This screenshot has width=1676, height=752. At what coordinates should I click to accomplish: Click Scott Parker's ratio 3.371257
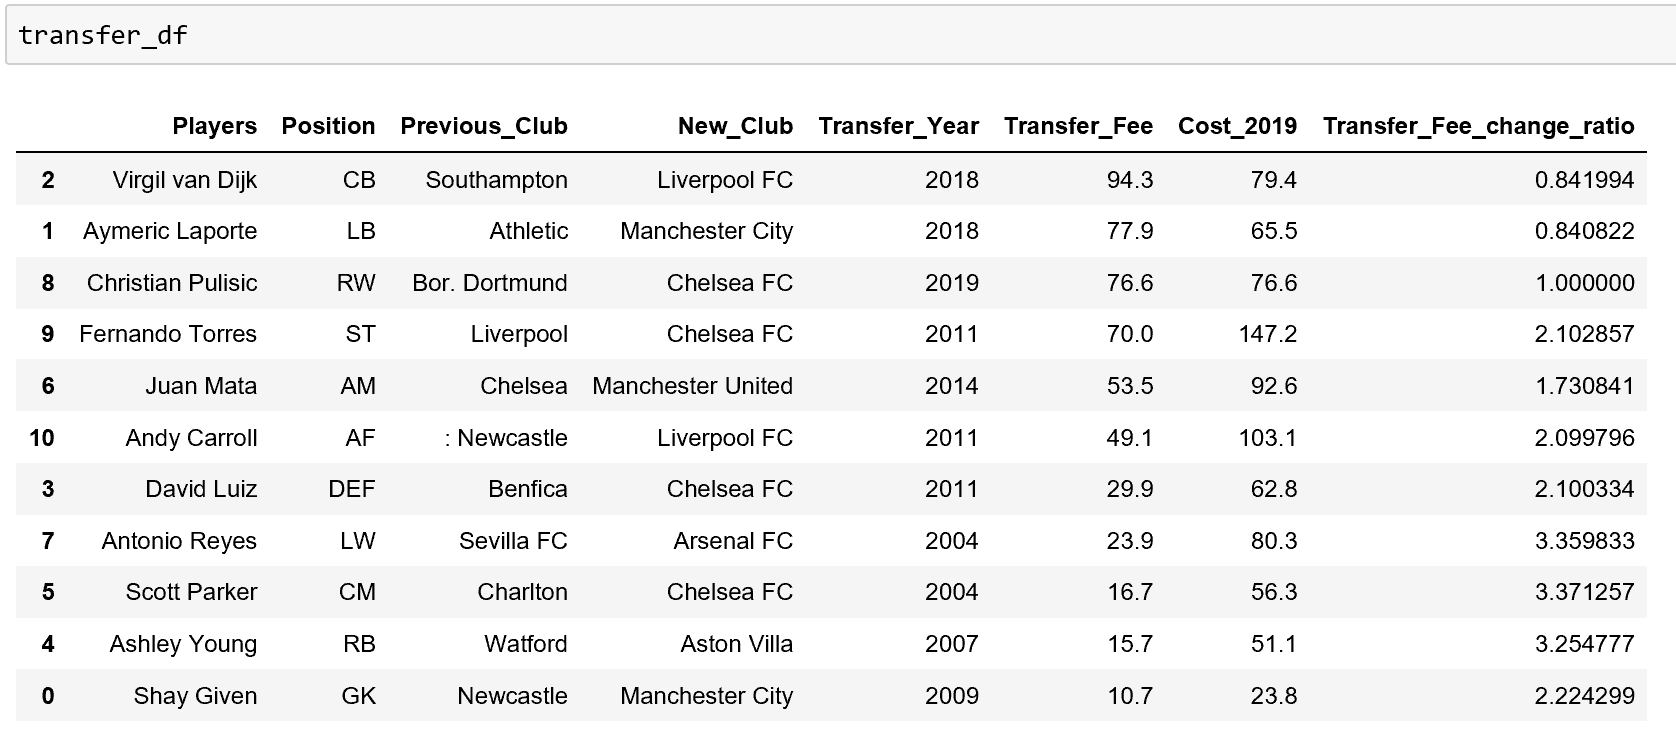pos(1584,592)
